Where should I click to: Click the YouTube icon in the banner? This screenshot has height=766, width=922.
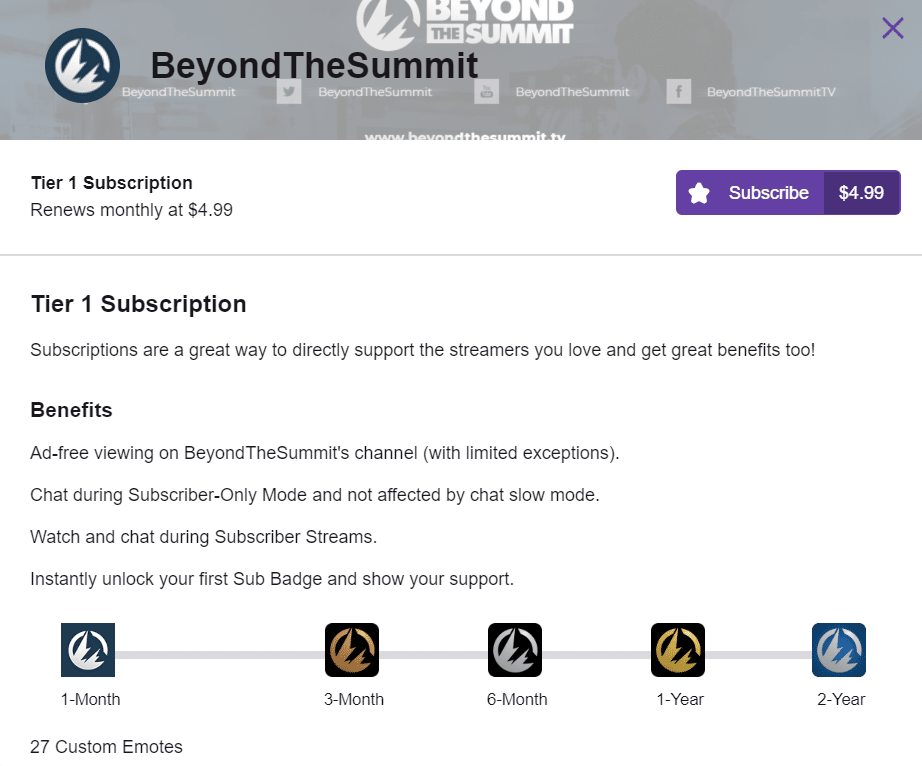click(x=486, y=92)
